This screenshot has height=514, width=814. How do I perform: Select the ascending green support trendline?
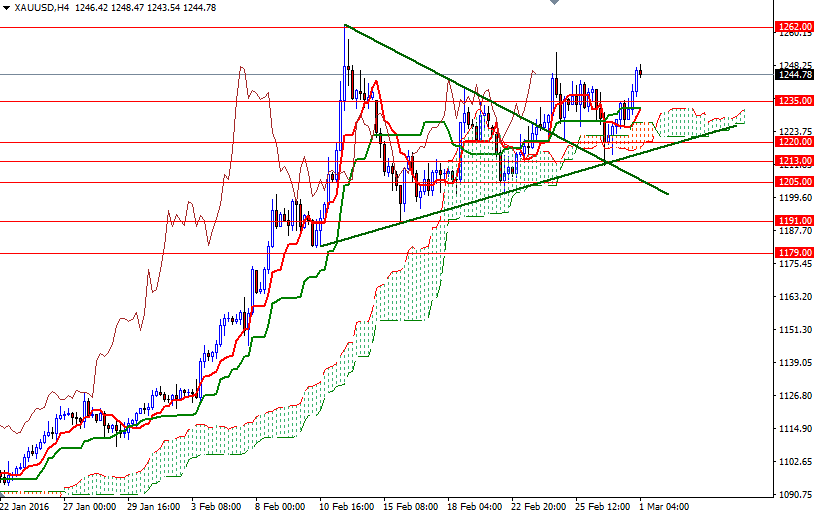coord(528,185)
